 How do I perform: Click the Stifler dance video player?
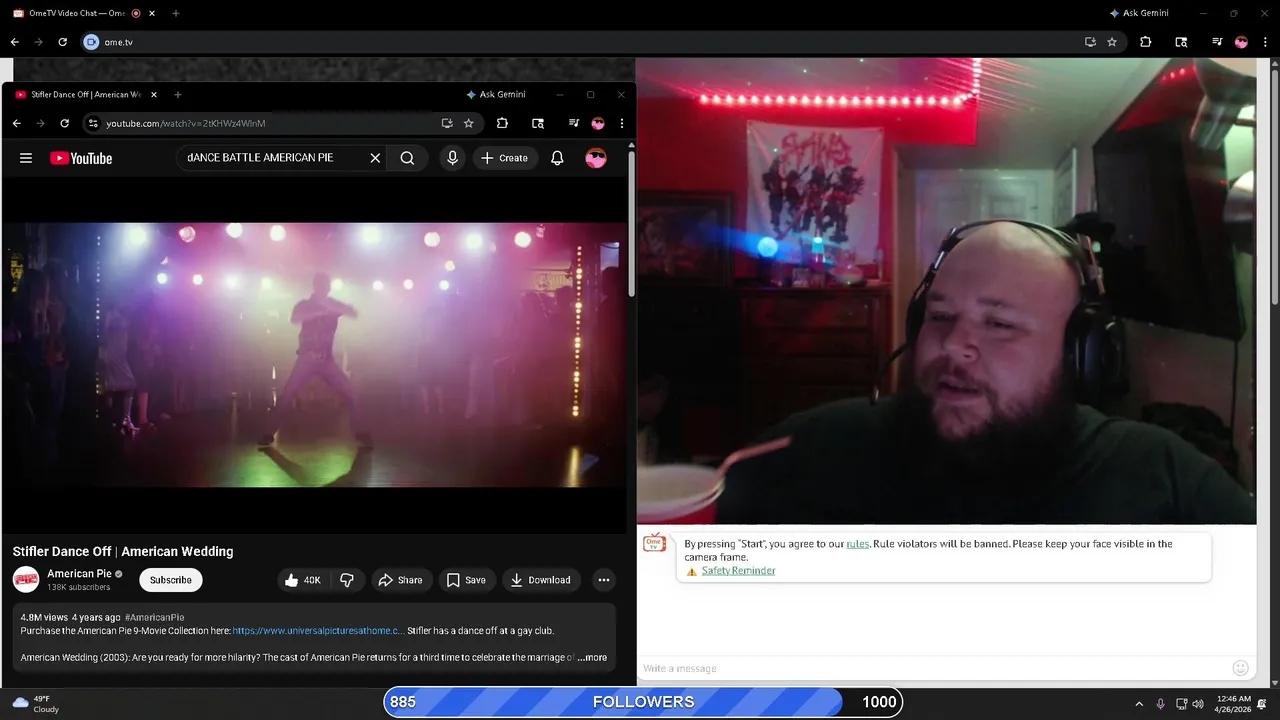(x=315, y=355)
